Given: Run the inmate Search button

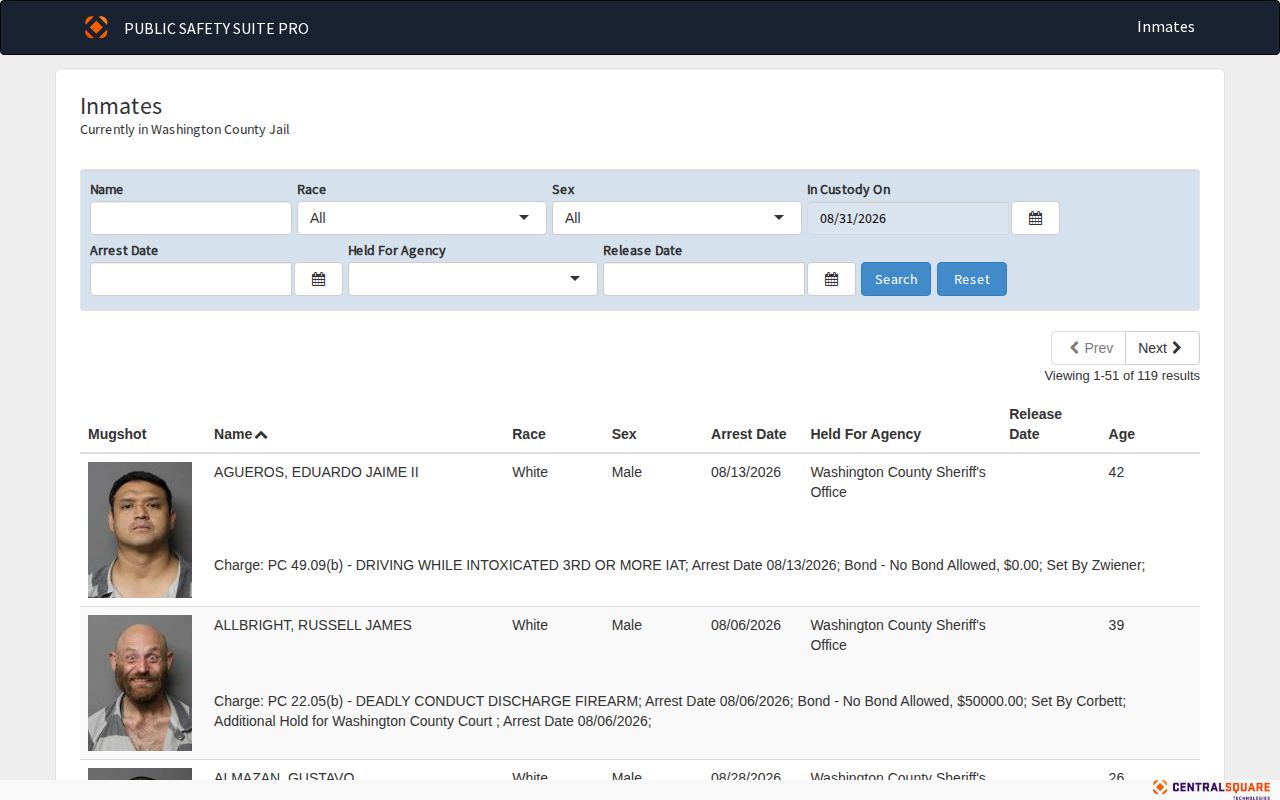Looking at the screenshot, I should [x=896, y=279].
